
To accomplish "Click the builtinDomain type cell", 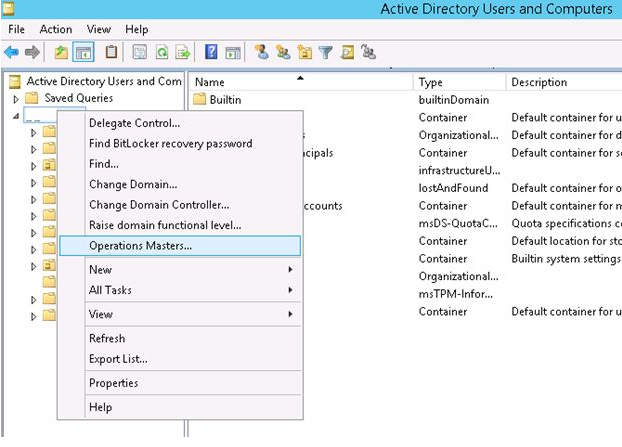I will [x=454, y=100].
